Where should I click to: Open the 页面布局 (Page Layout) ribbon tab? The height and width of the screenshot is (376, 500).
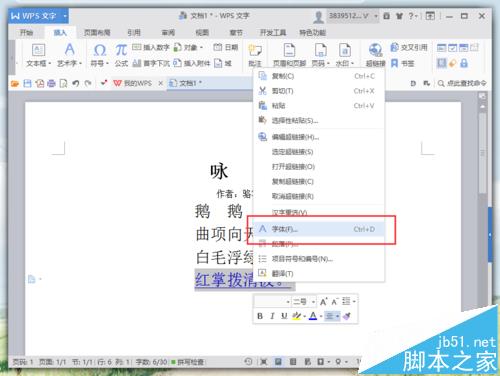(97, 32)
